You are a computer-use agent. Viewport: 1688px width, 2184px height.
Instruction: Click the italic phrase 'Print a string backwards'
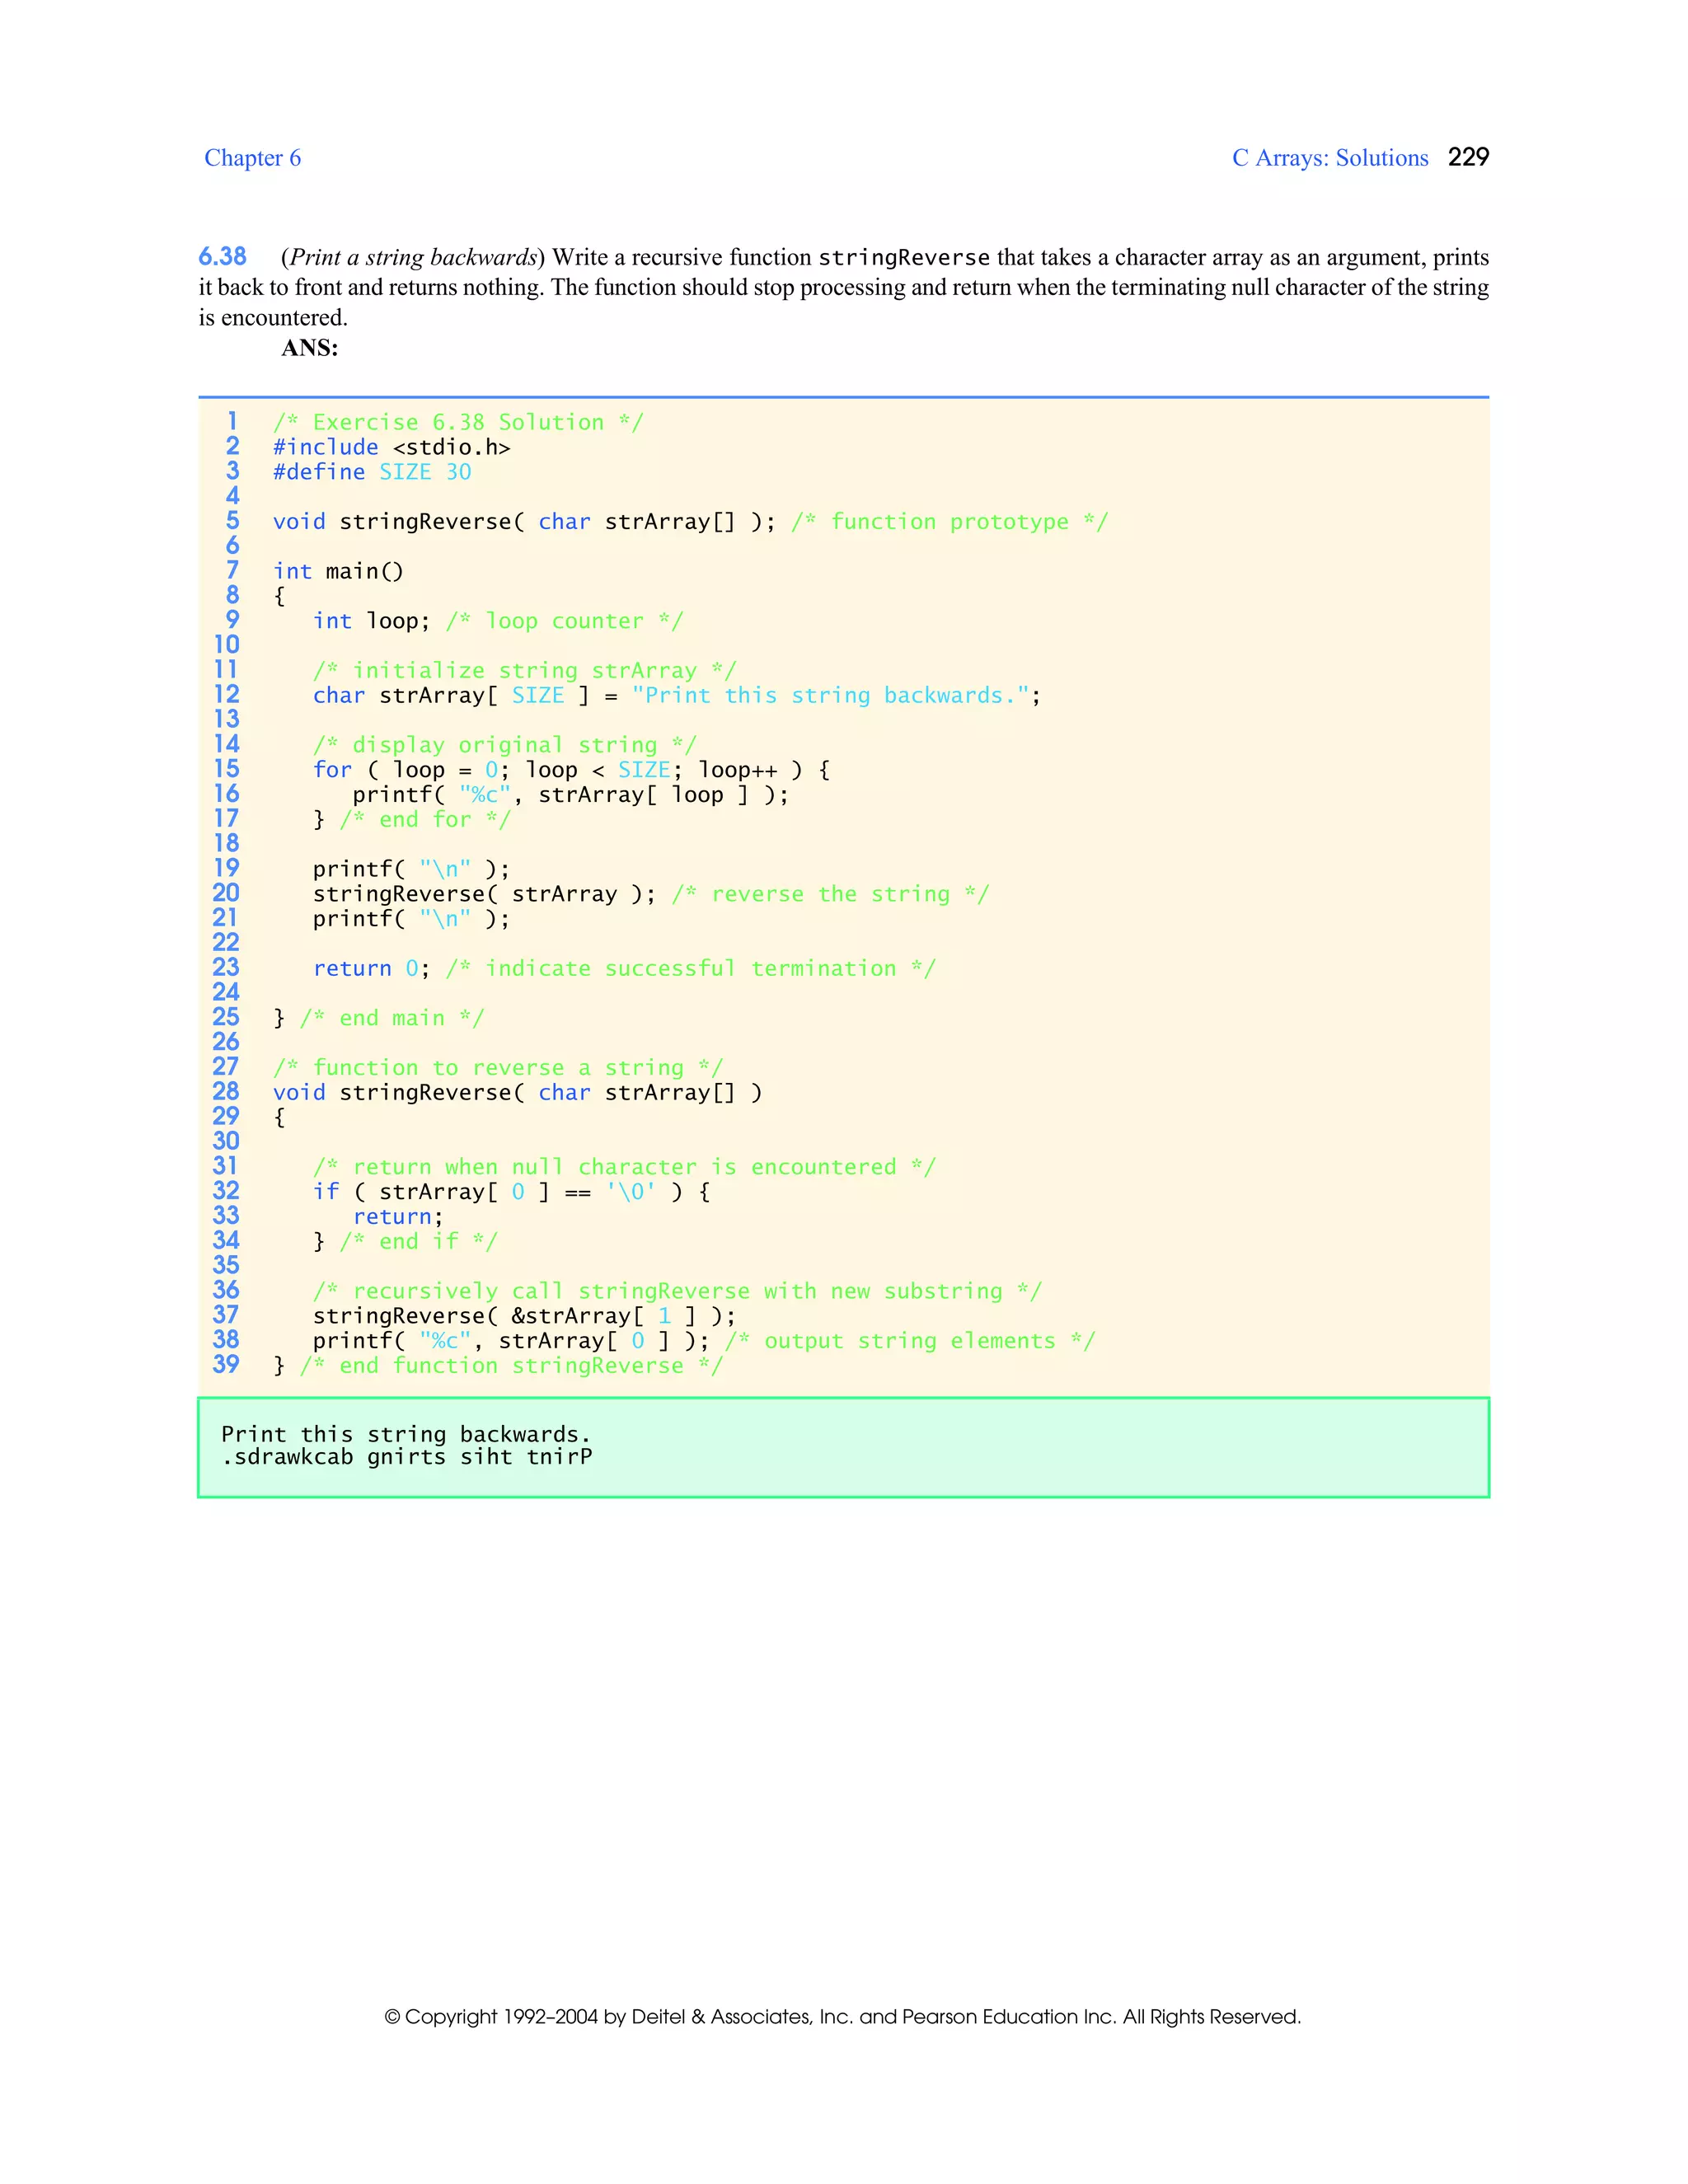413,258
